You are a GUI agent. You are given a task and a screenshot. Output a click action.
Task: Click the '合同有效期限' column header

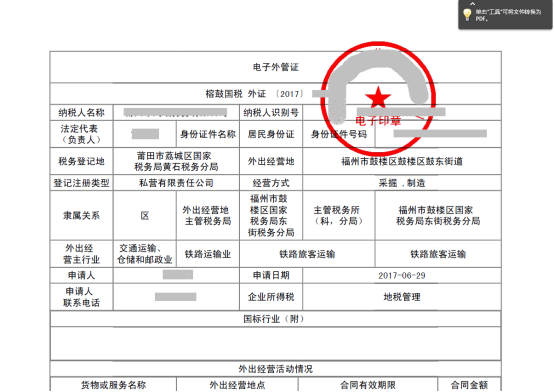coord(368,385)
